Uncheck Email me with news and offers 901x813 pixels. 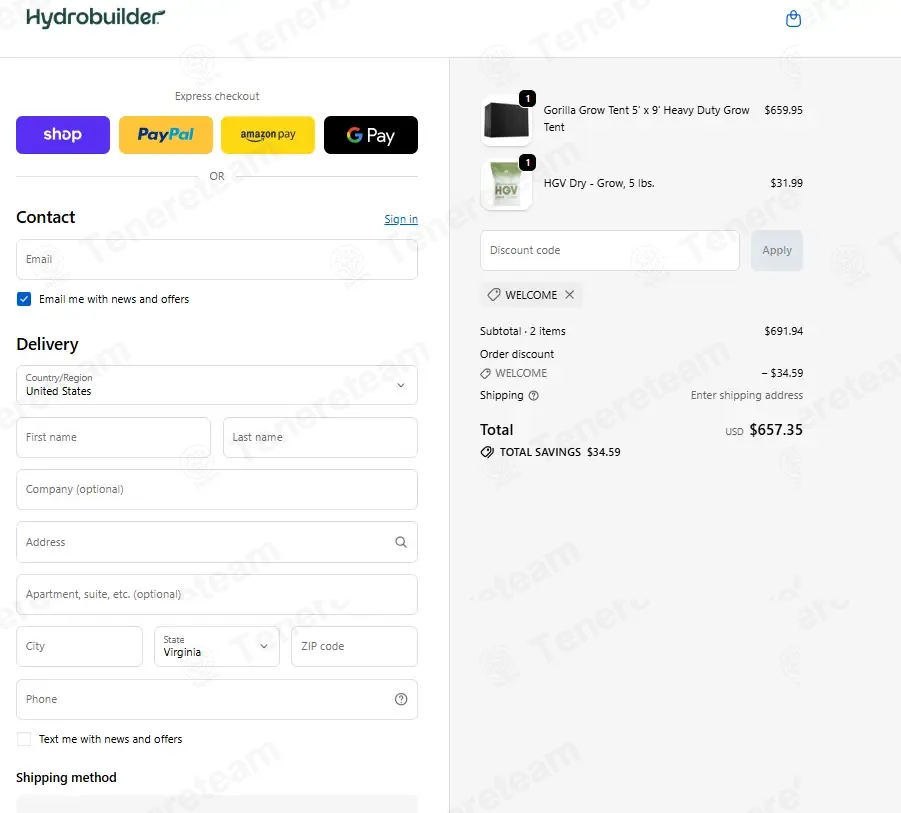coord(24,299)
